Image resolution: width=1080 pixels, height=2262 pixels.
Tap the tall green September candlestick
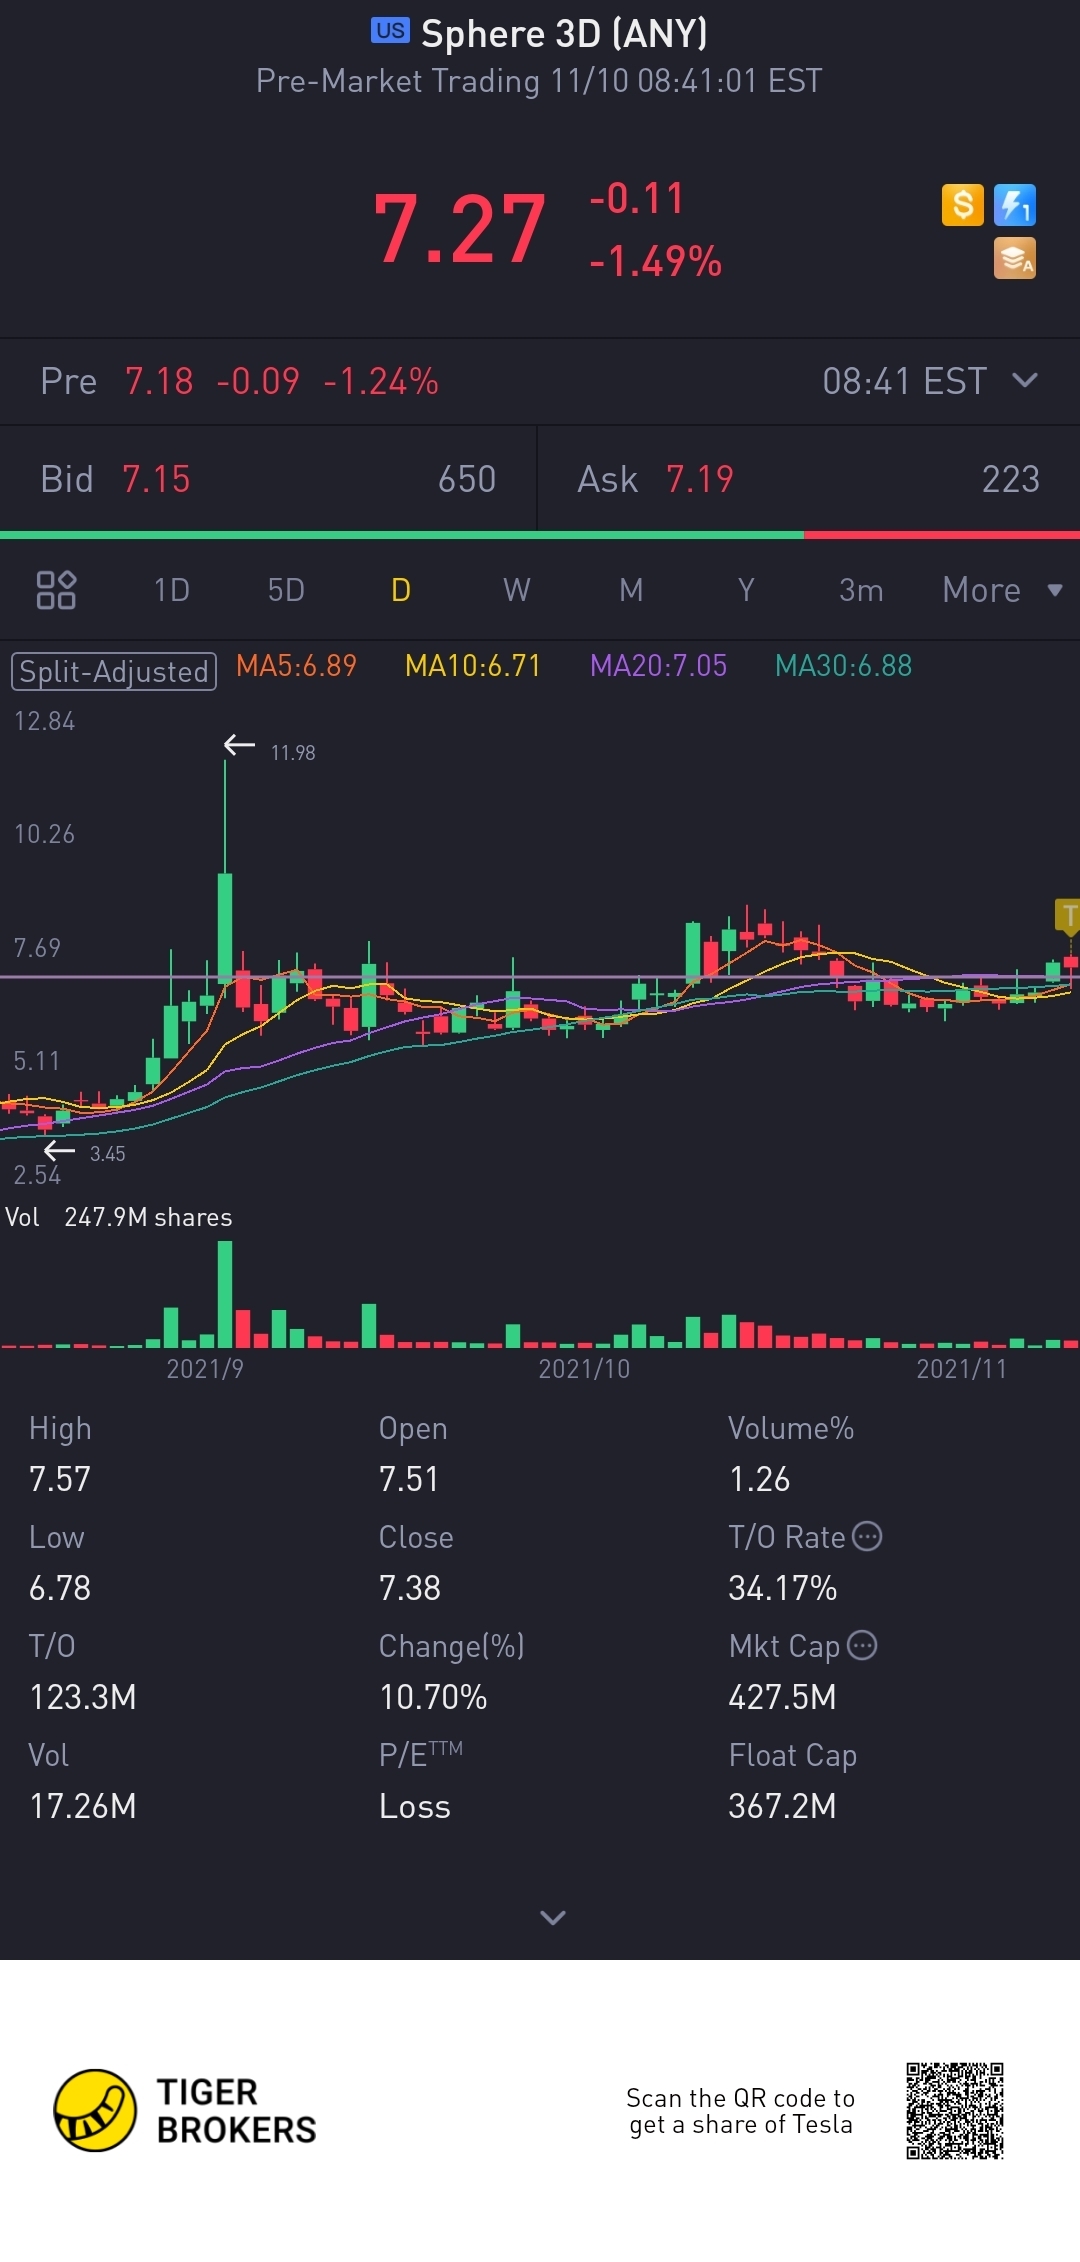point(225,930)
